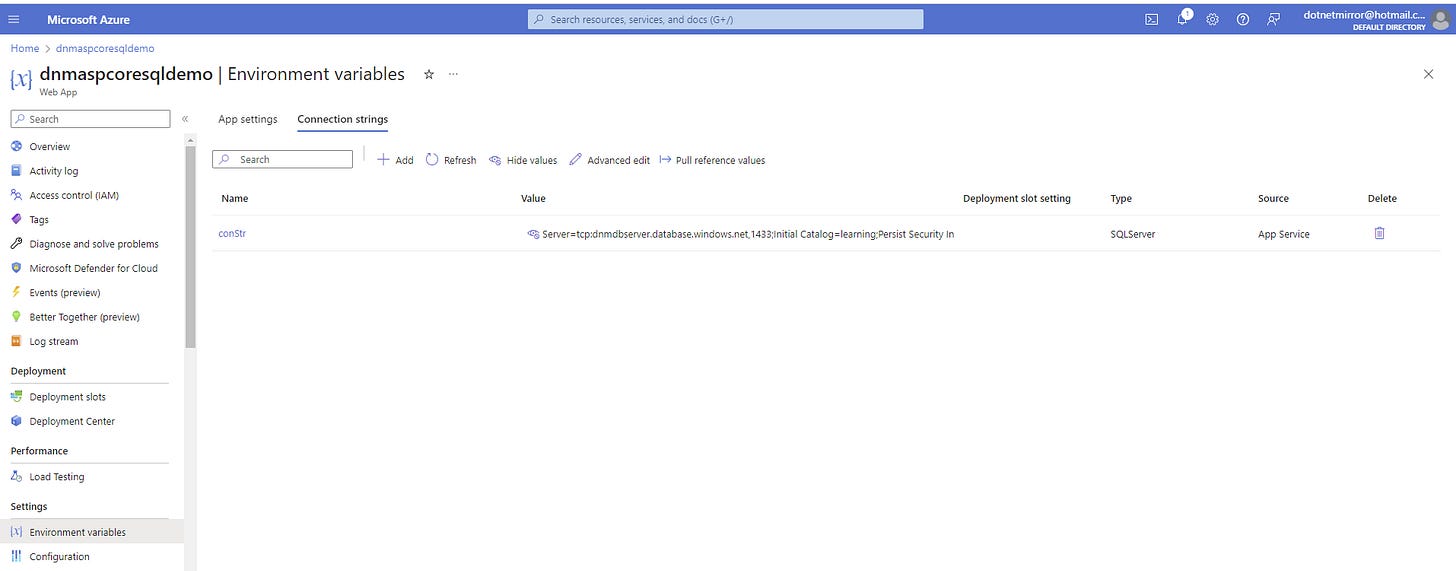This screenshot has height=571, width=1456.
Task: Open Events (preview)
Action: 65,292
